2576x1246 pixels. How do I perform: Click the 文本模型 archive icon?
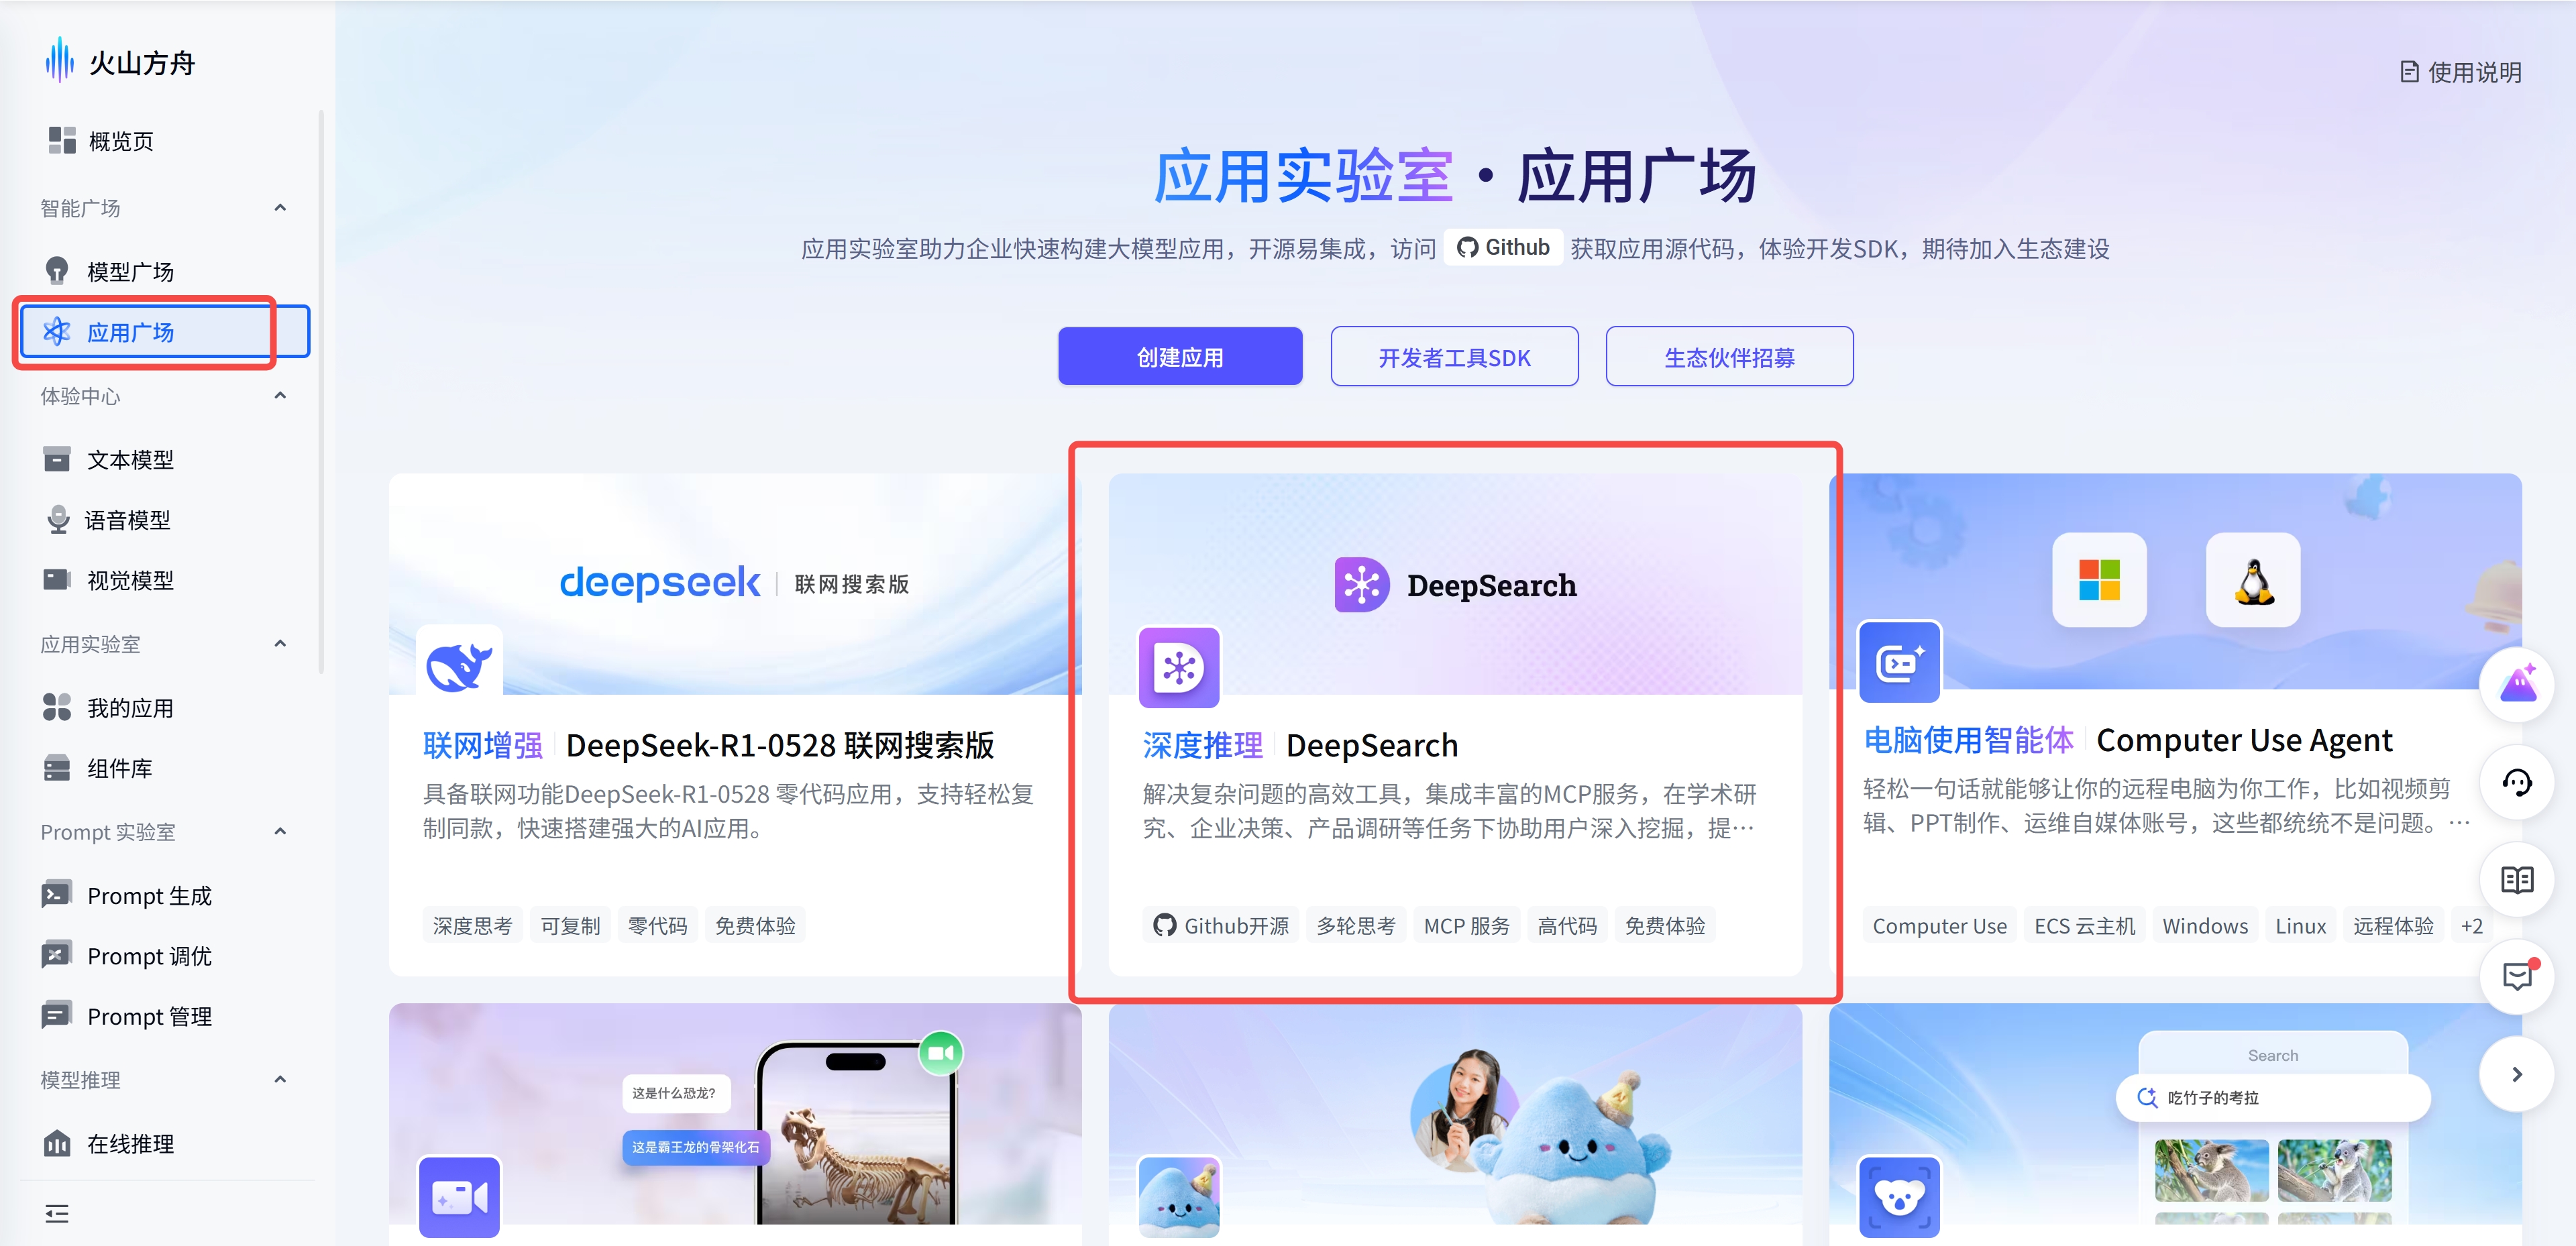coord(57,459)
